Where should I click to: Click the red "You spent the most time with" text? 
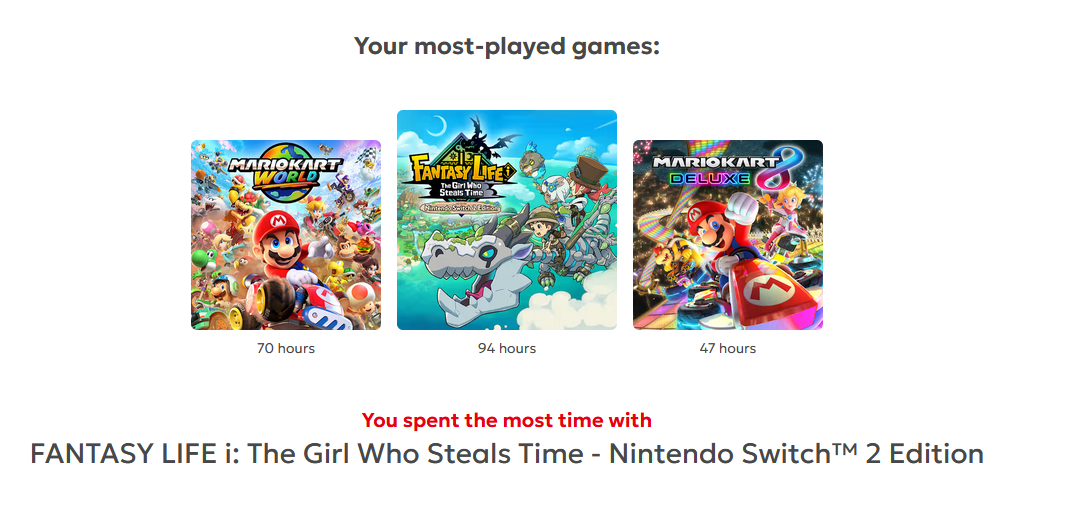[507, 420]
